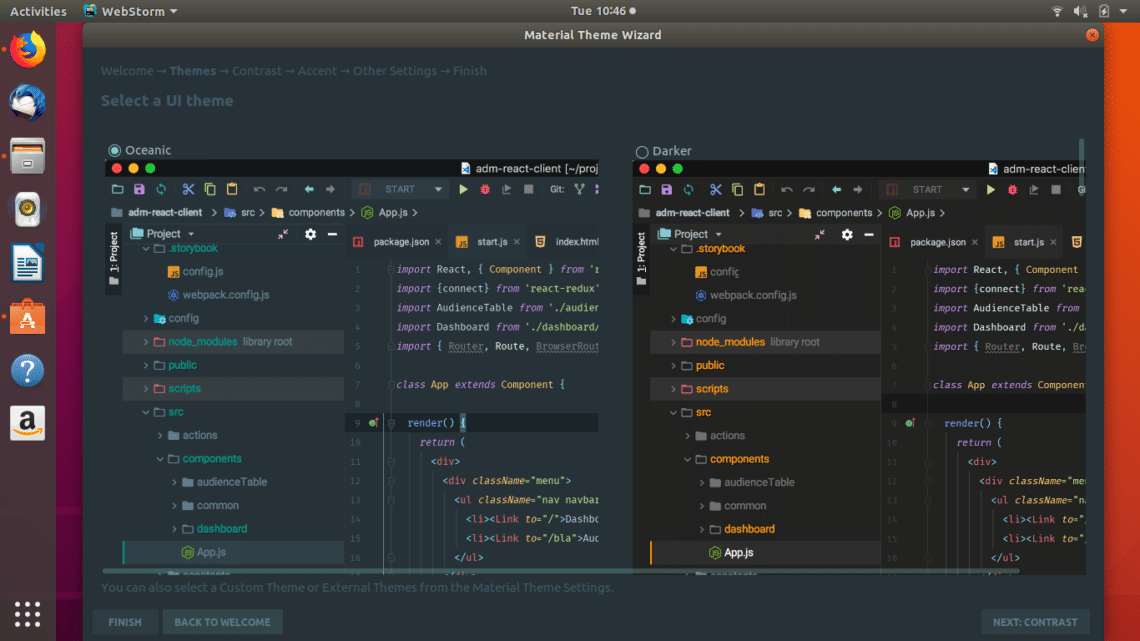Open the WebStorm application menu in the top bar
1140x641 pixels.
(x=131, y=11)
